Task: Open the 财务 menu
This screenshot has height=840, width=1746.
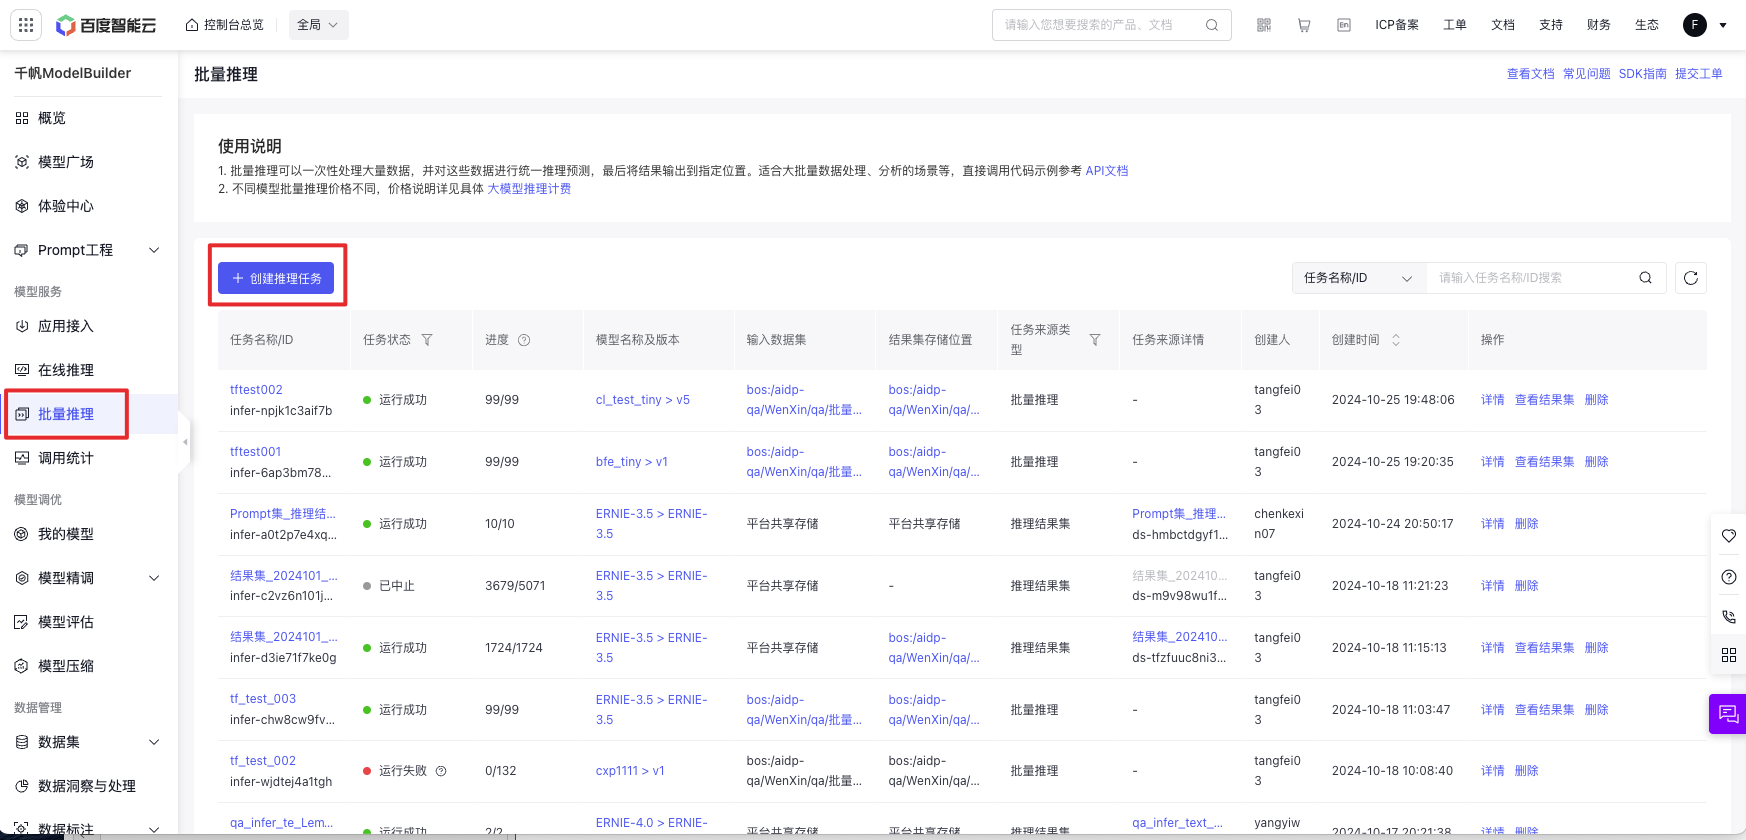Action: pos(1599,25)
